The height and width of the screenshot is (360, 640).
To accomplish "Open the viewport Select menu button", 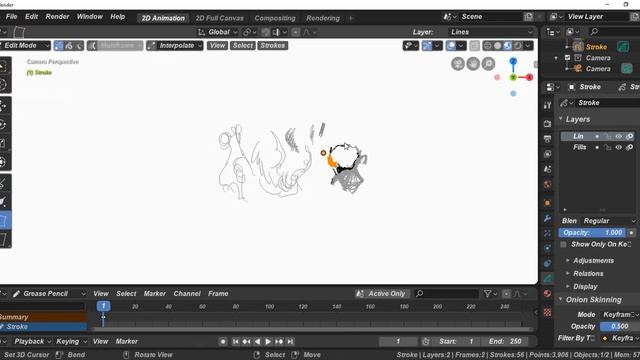I will coord(243,46).
